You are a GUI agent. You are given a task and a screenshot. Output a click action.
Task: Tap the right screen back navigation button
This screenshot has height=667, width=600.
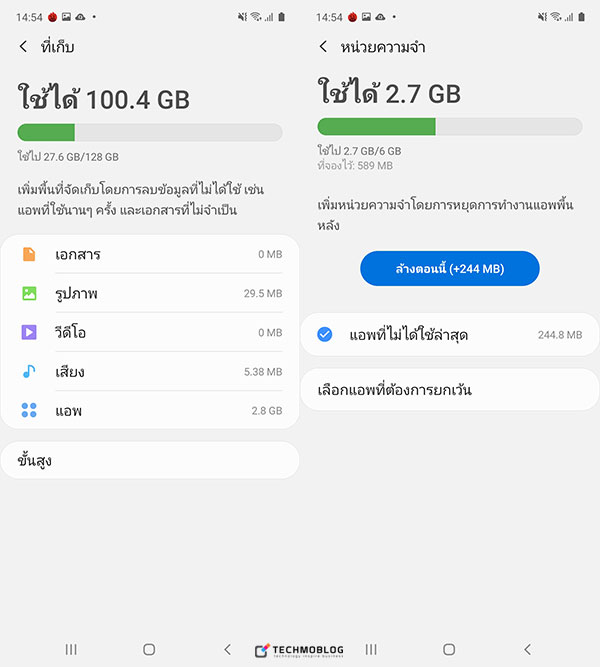[x=528, y=650]
